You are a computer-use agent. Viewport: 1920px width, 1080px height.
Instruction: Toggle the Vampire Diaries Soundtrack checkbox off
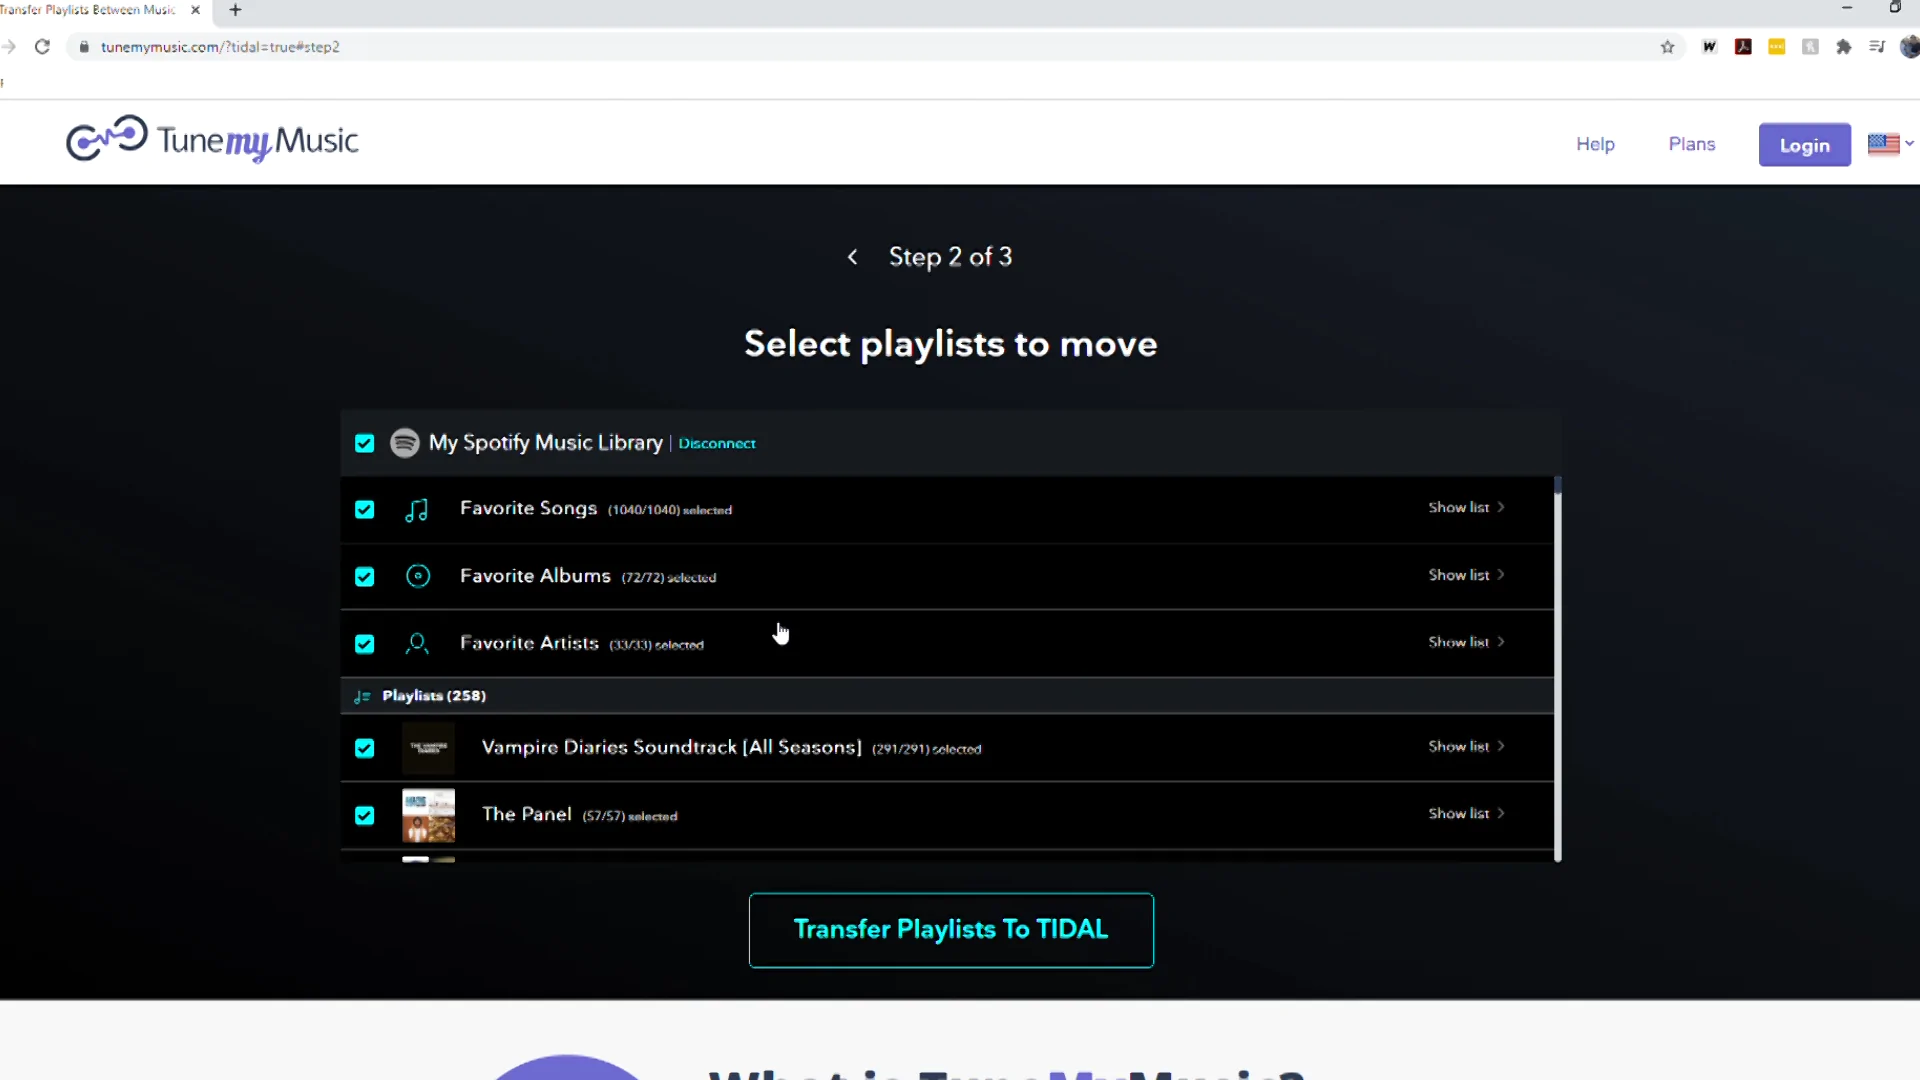(365, 748)
